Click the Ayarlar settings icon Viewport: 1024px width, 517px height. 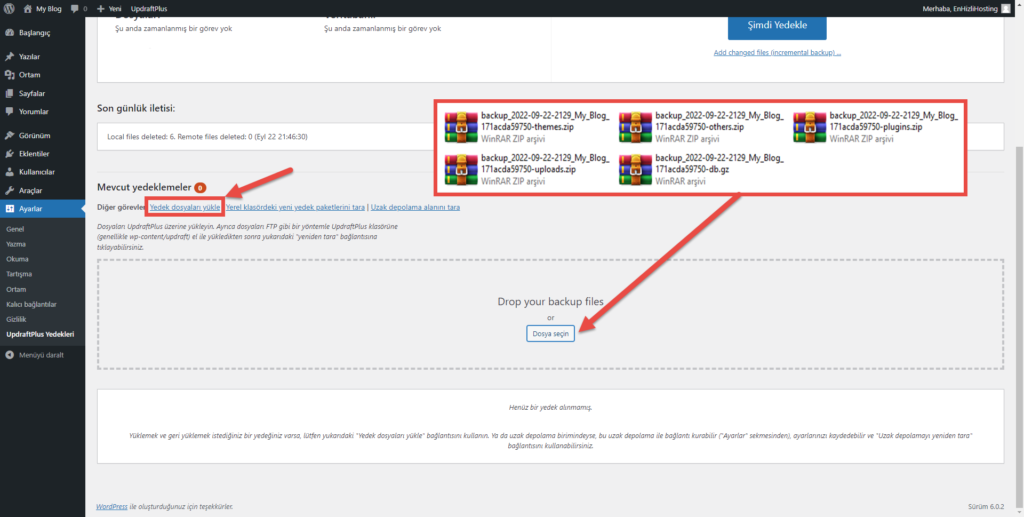[10, 209]
